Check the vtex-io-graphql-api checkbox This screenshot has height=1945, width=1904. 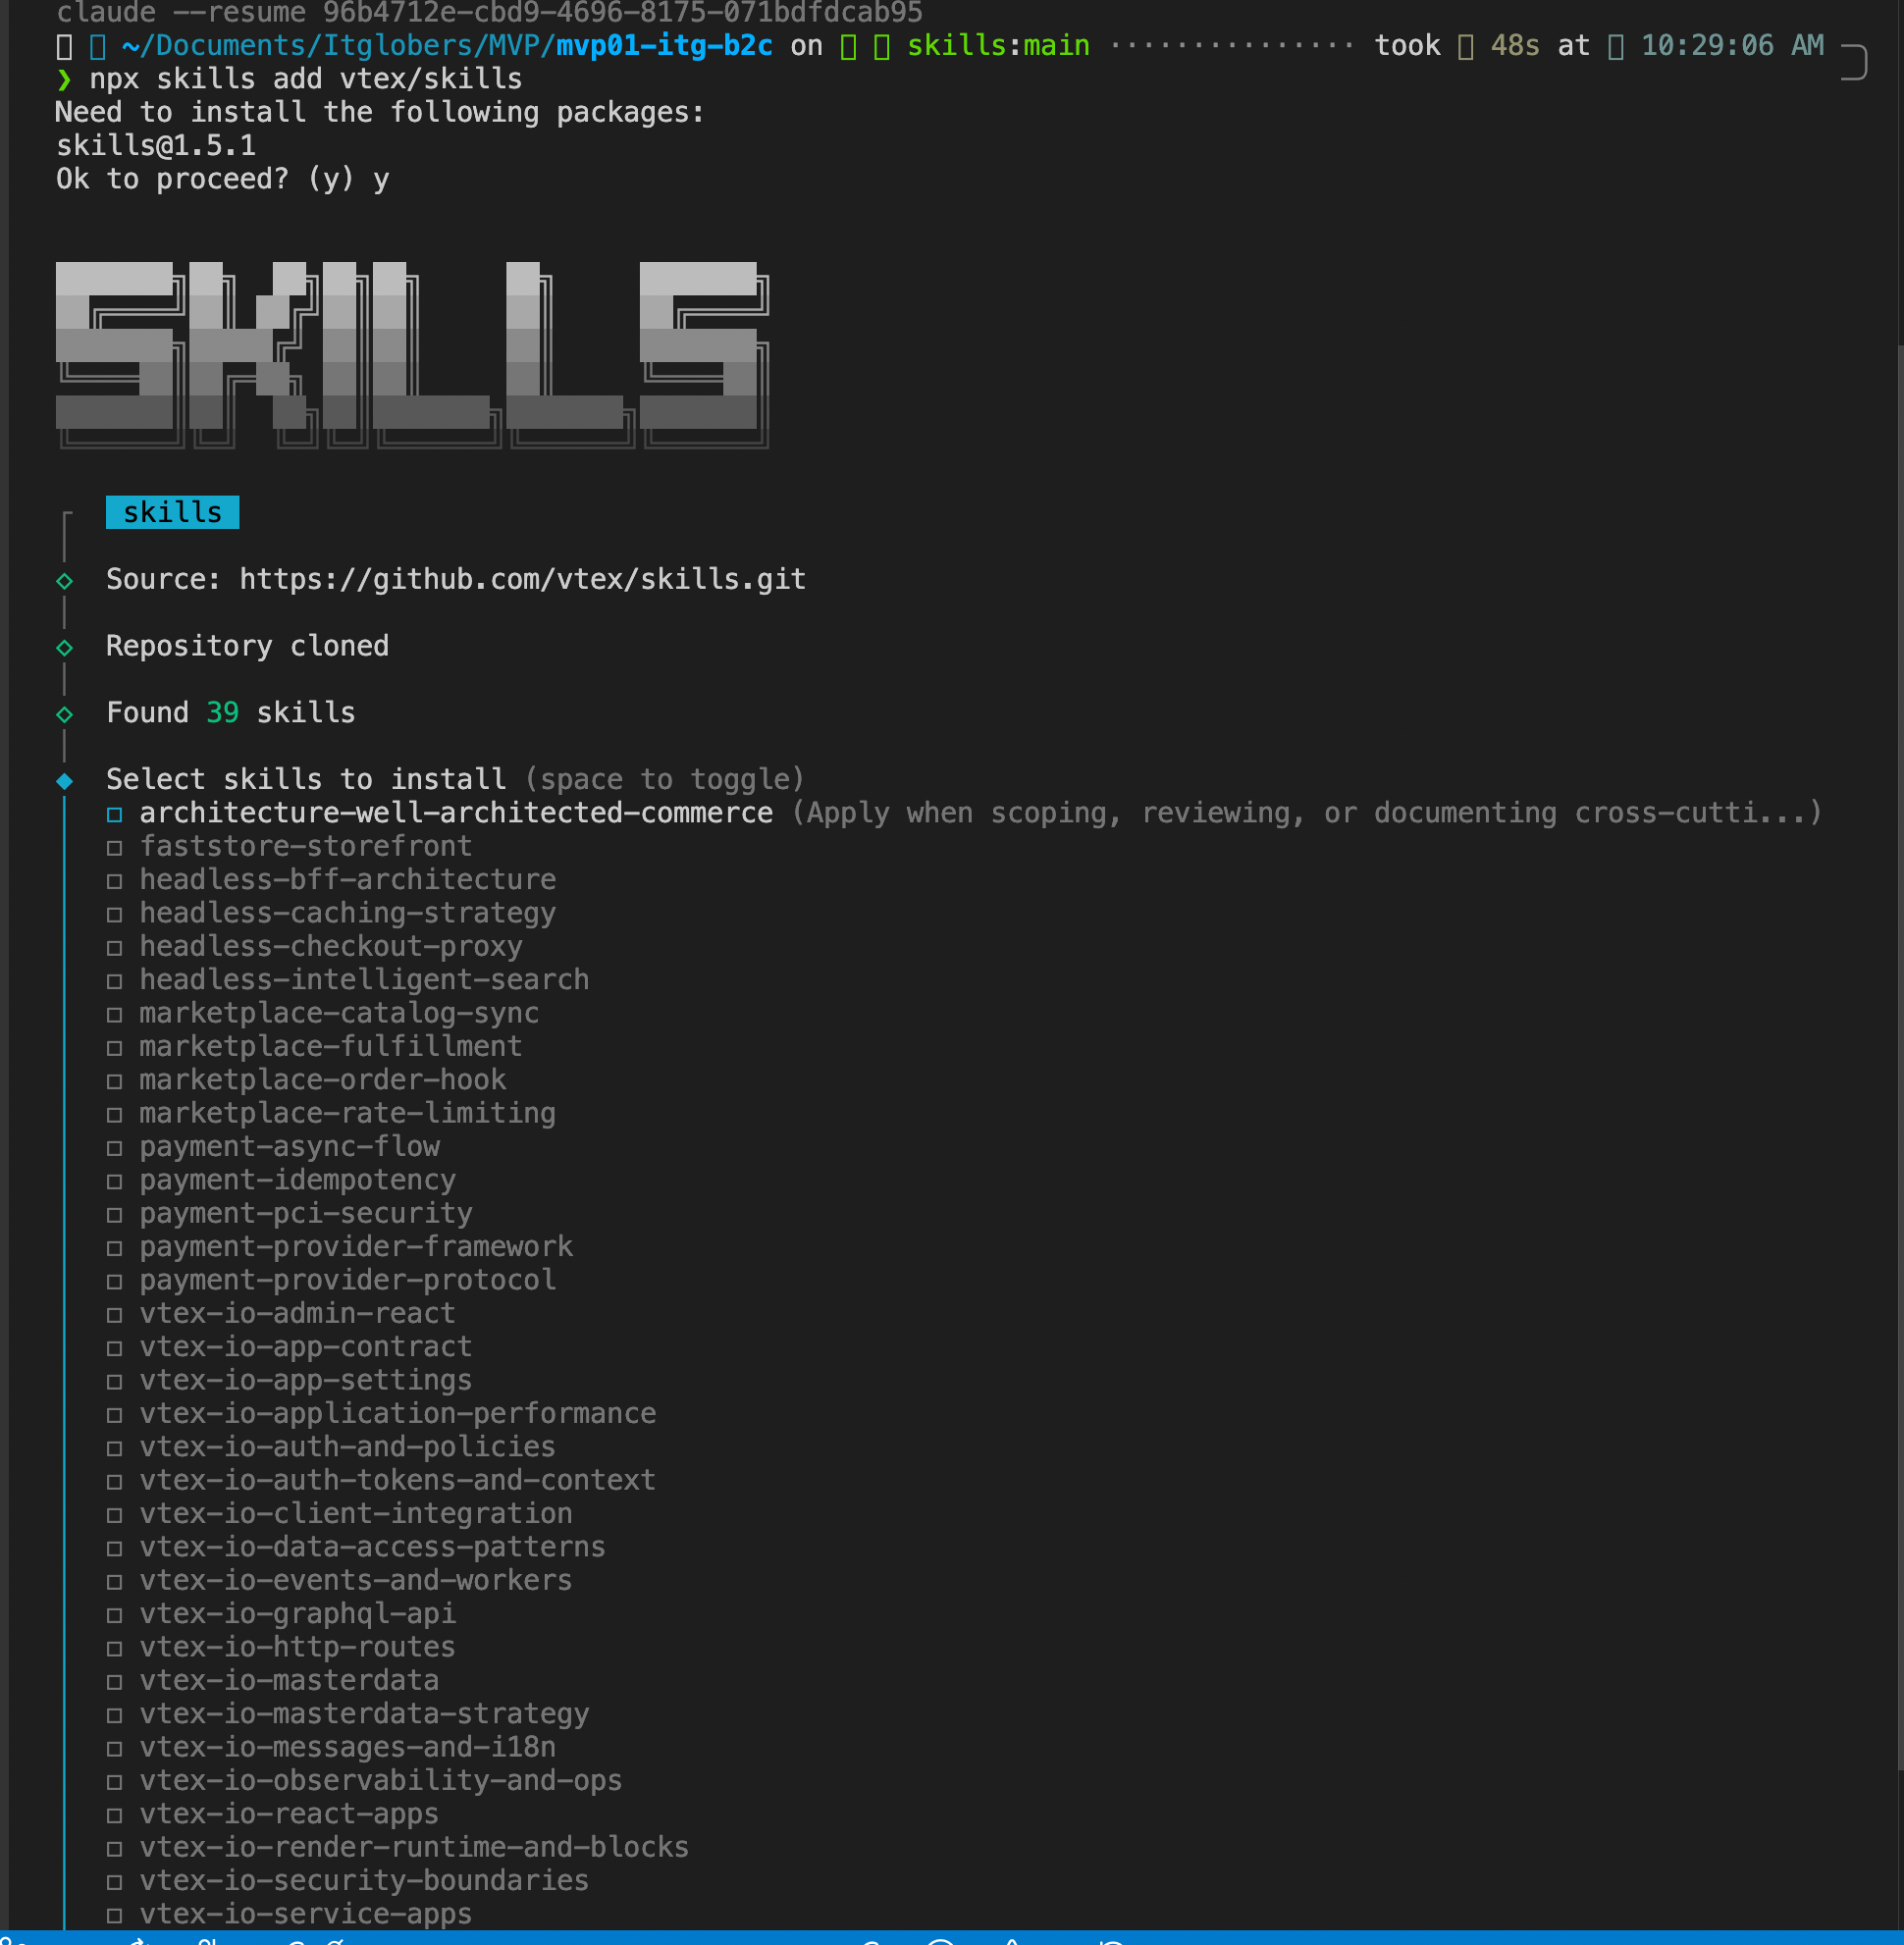pos(115,1615)
